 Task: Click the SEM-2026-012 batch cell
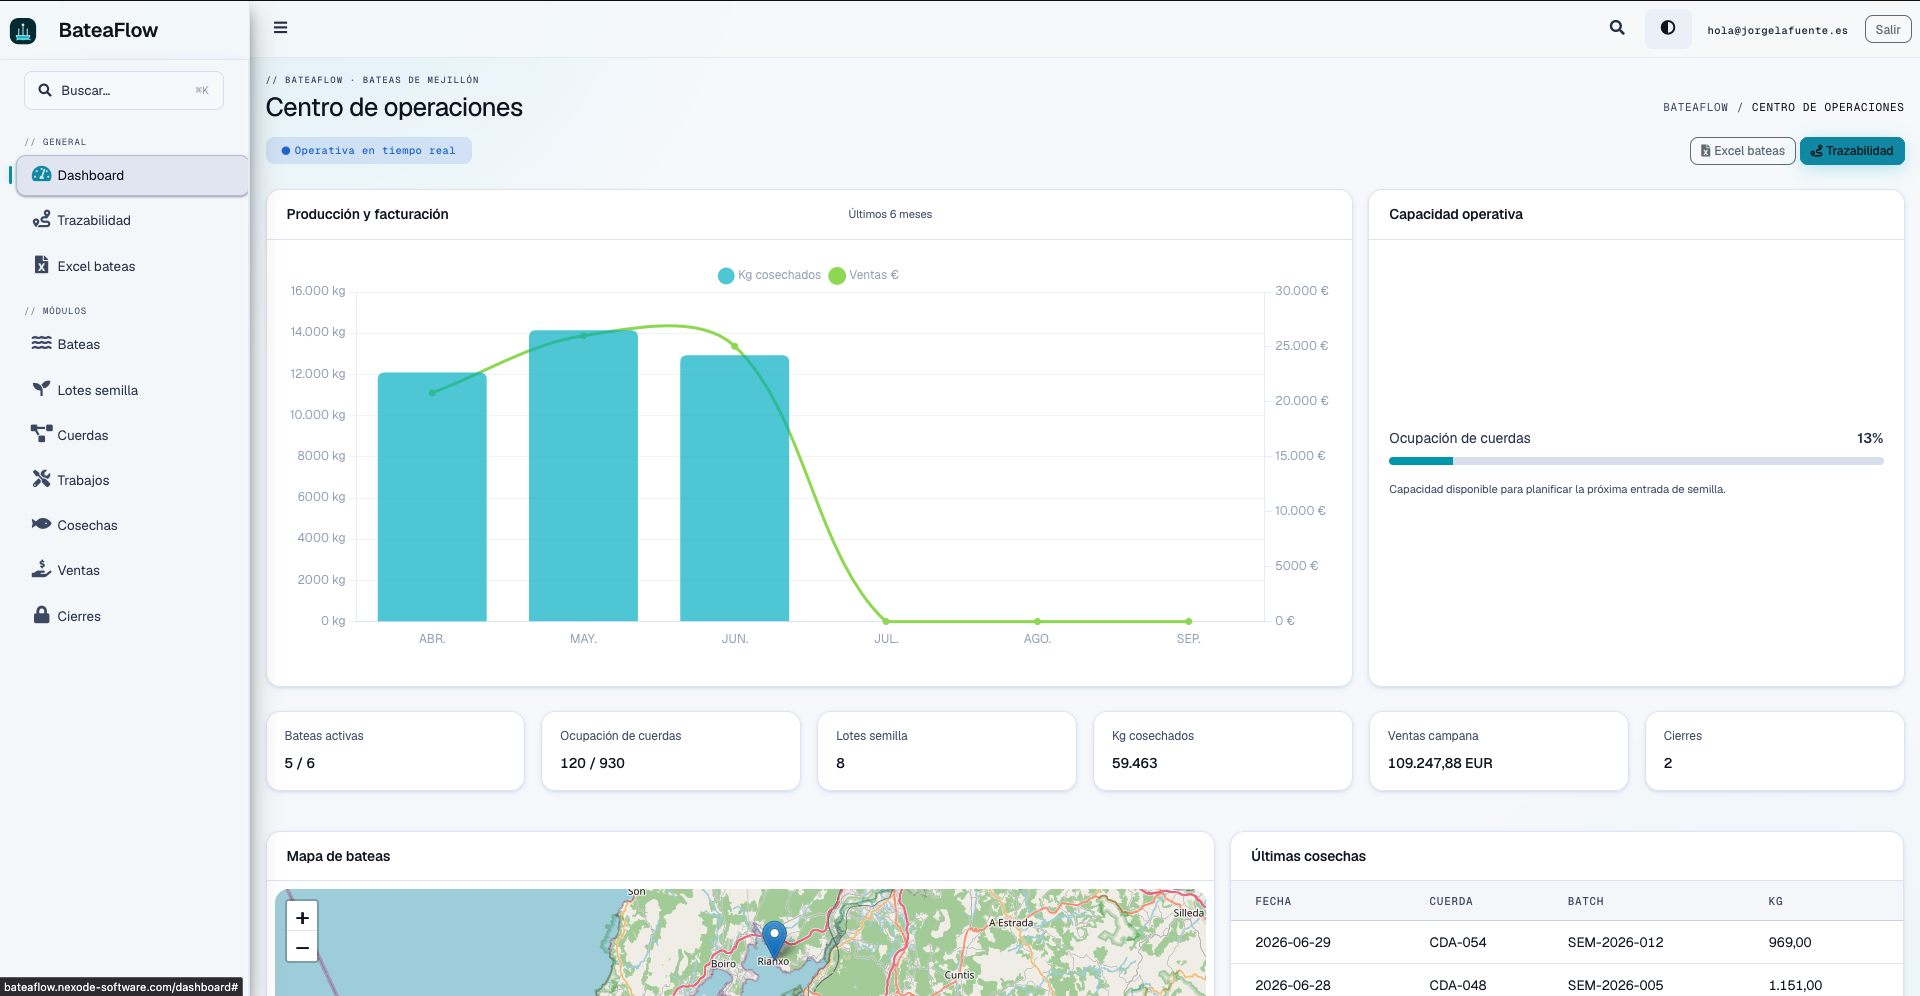coord(1615,942)
